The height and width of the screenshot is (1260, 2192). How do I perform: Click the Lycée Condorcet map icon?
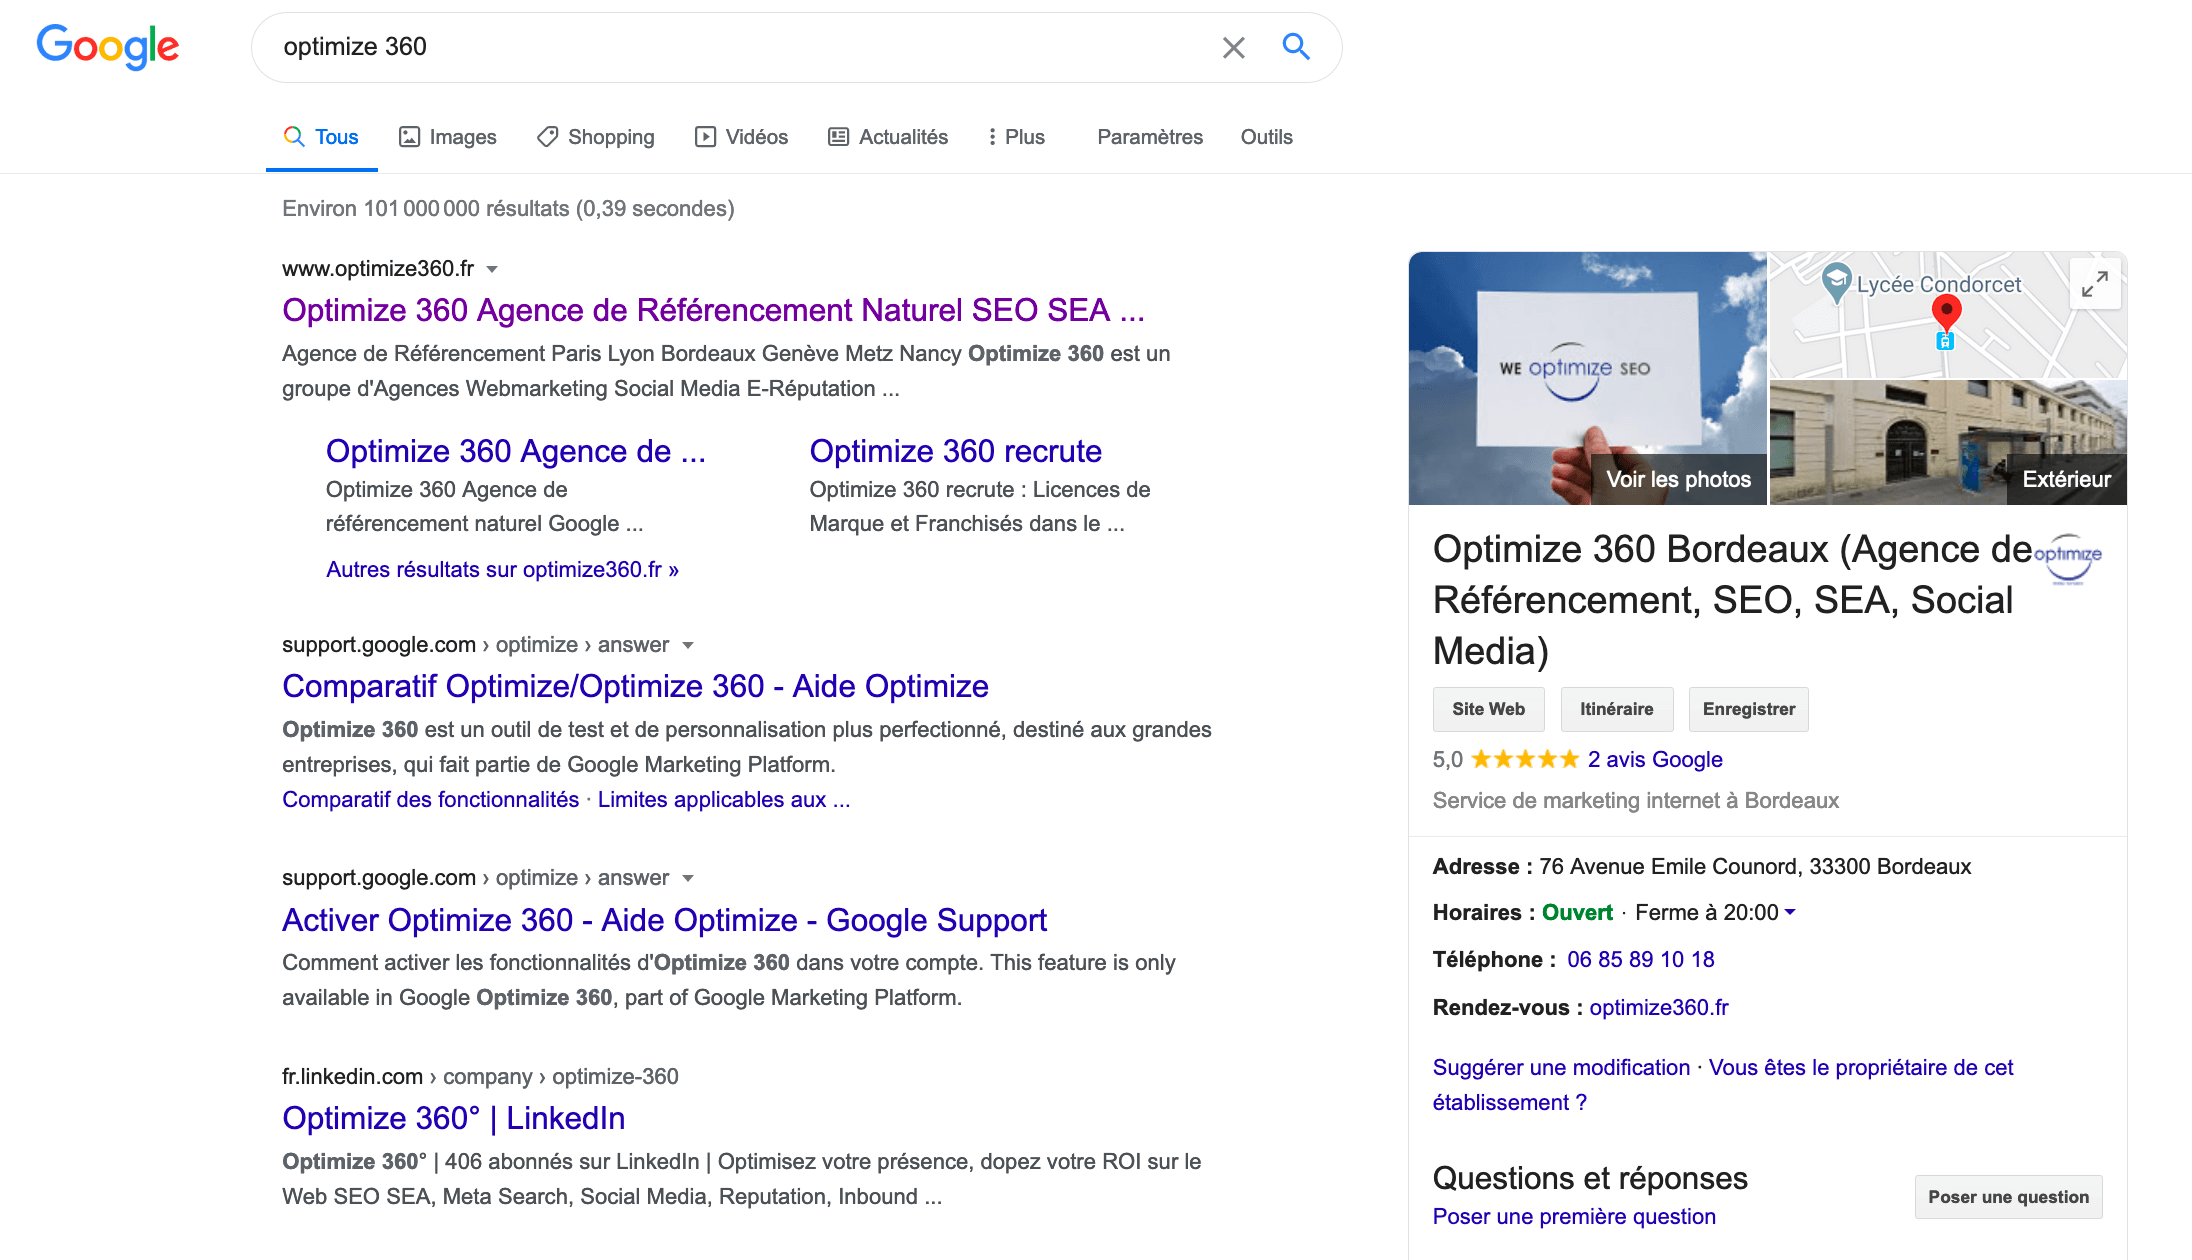click(x=1836, y=281)
